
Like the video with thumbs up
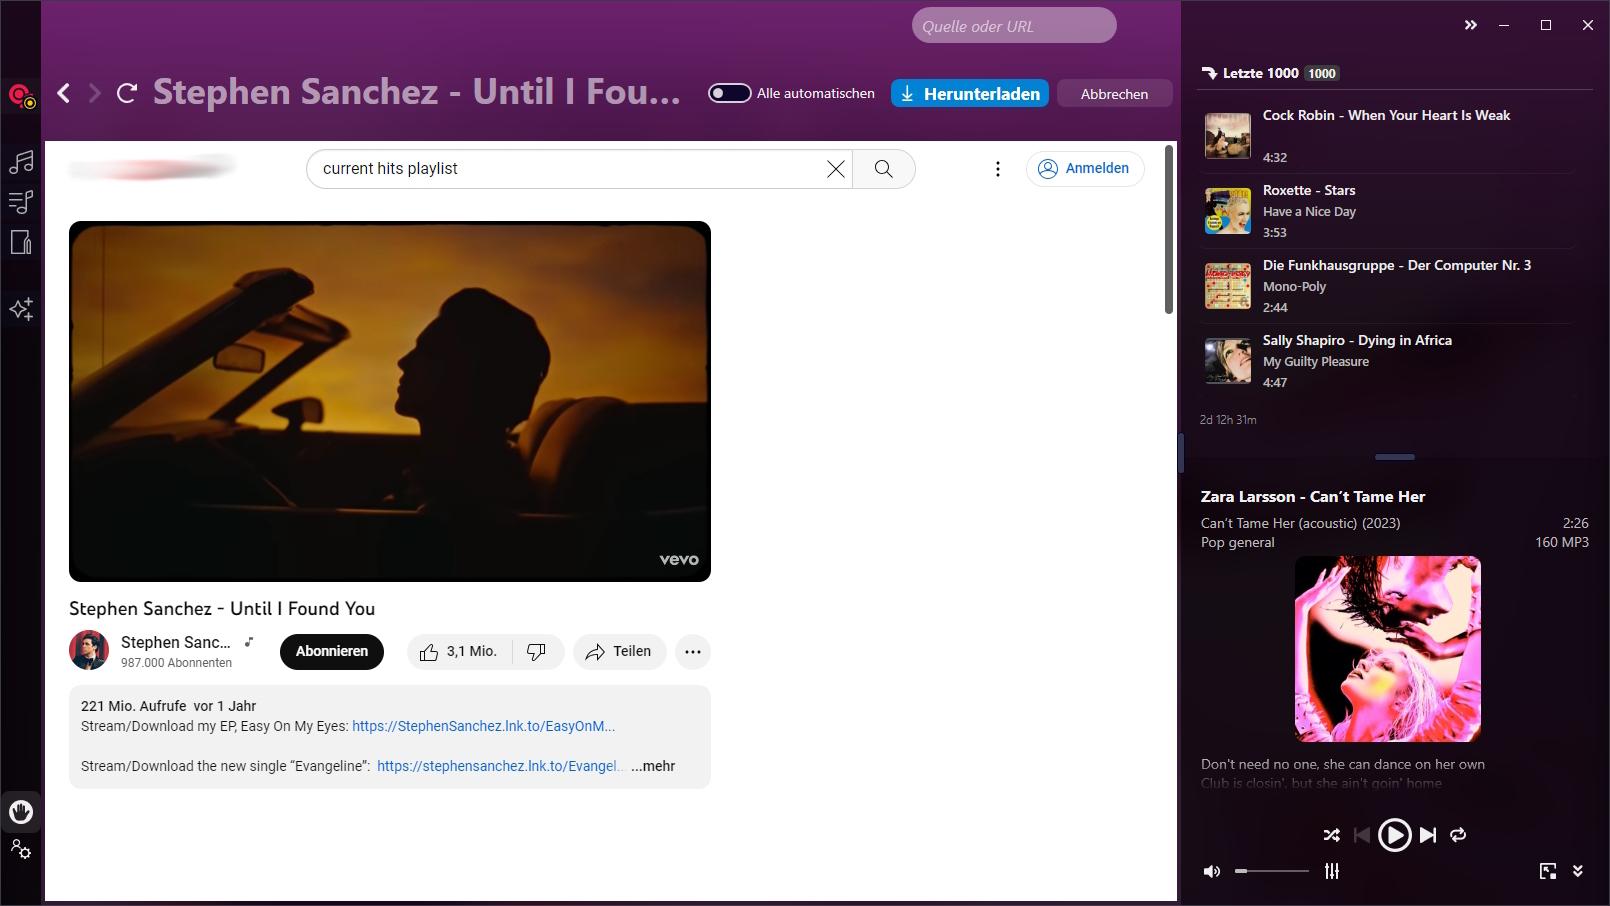[459, 652]
